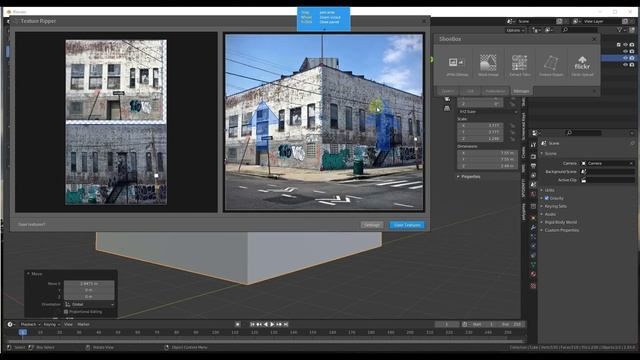
Task: Click the Active Clip field icon
Action: tap(584, 180)
